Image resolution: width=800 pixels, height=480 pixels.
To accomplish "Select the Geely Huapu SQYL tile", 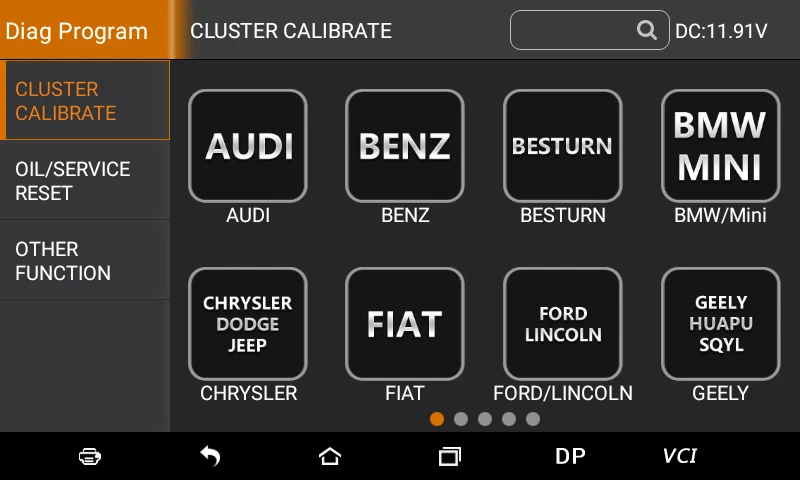I will click(x=720, y=324).
